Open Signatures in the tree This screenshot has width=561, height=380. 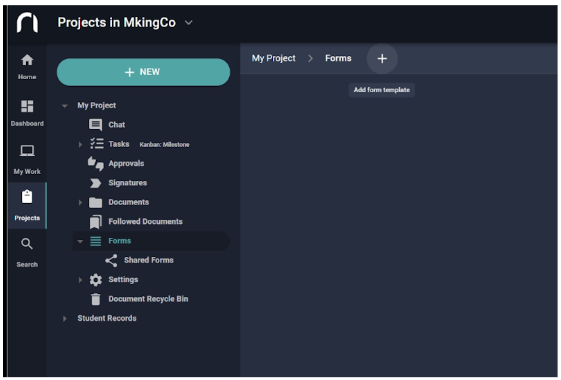coord(128,183)
